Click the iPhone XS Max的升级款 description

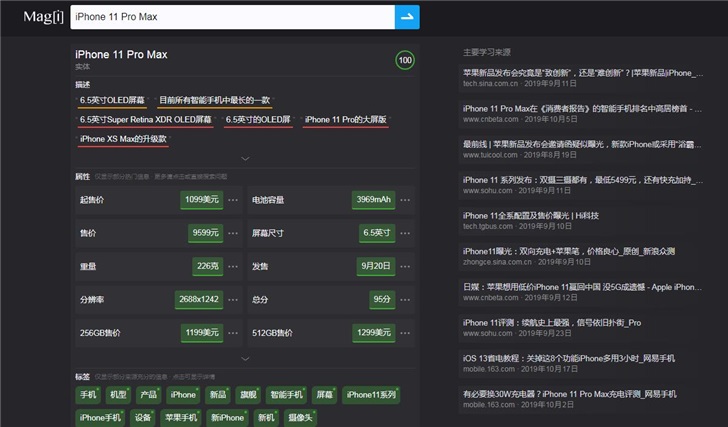click(114, 138)
